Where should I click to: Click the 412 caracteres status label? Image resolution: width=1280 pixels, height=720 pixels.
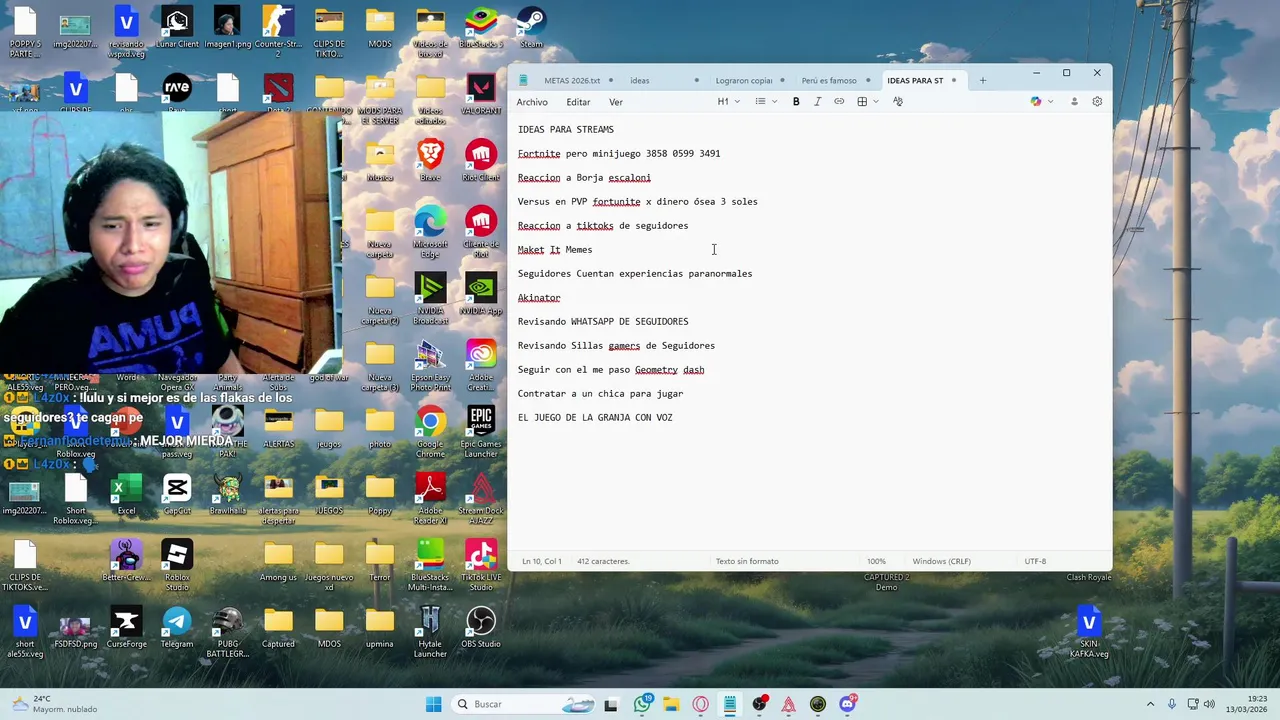tap(603, 561)
